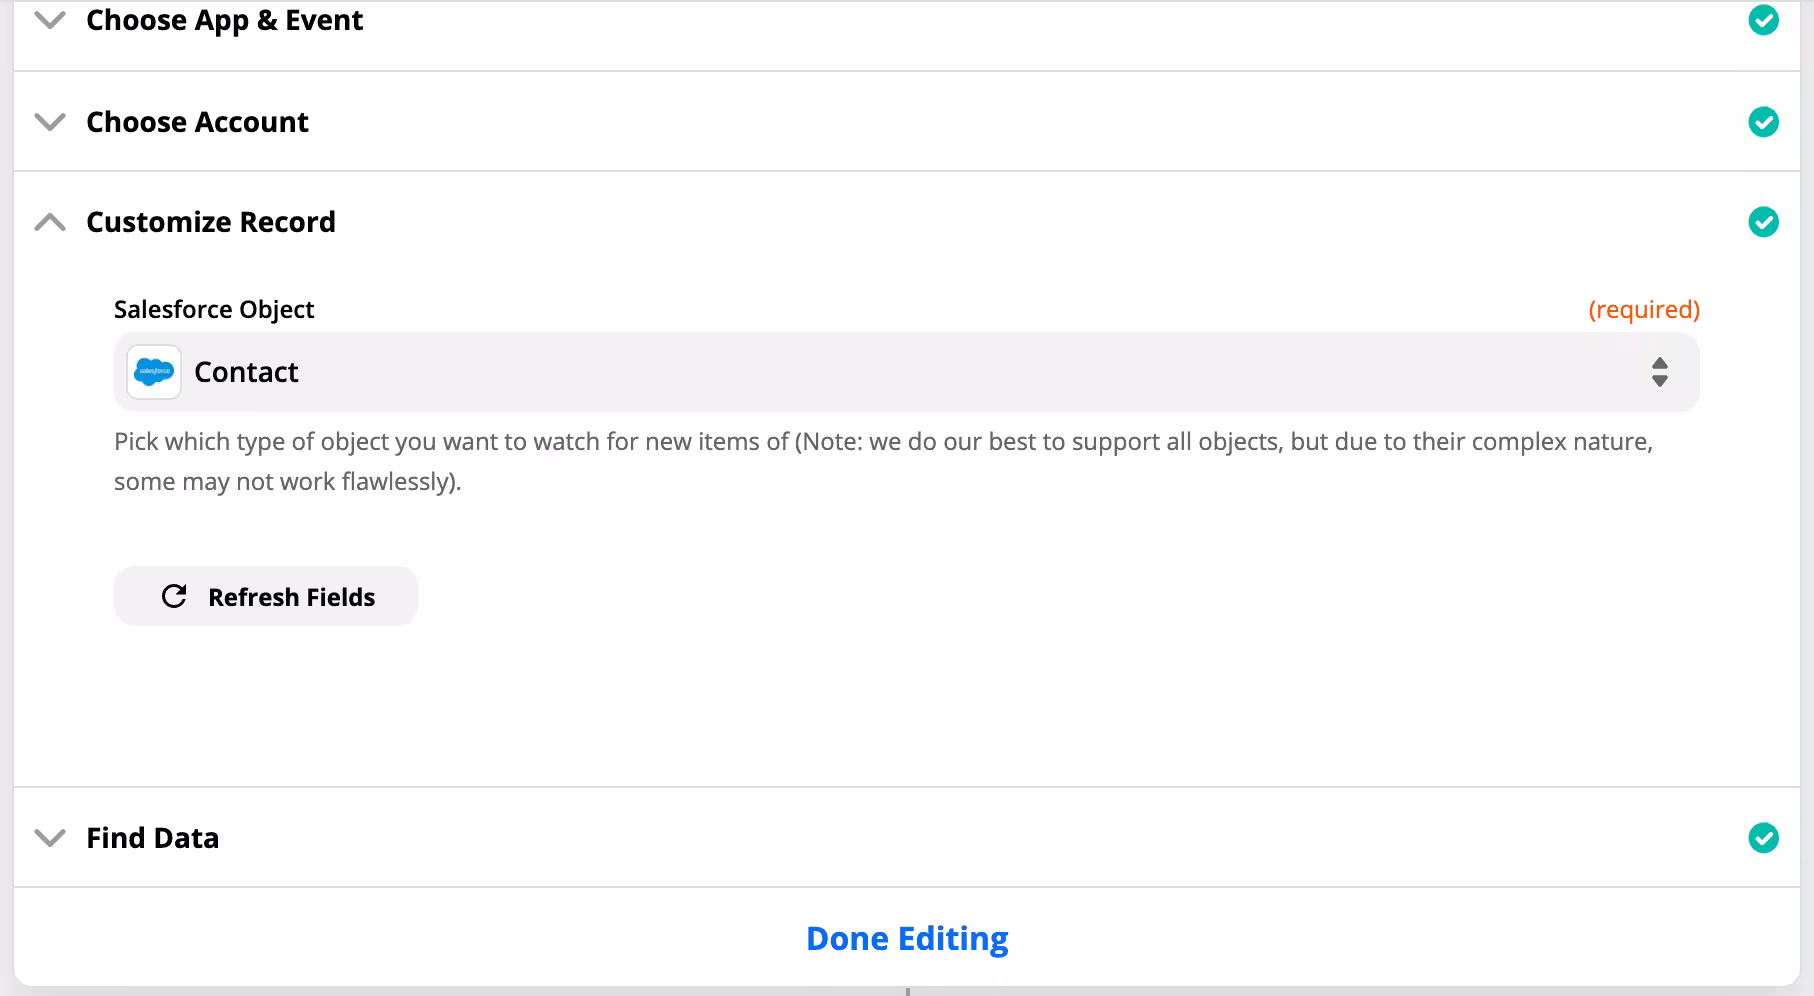The height and width of the screenshot is (996, 1814).
Task: Click green checkmark beside Find Data
Action: pos(1763,838)
